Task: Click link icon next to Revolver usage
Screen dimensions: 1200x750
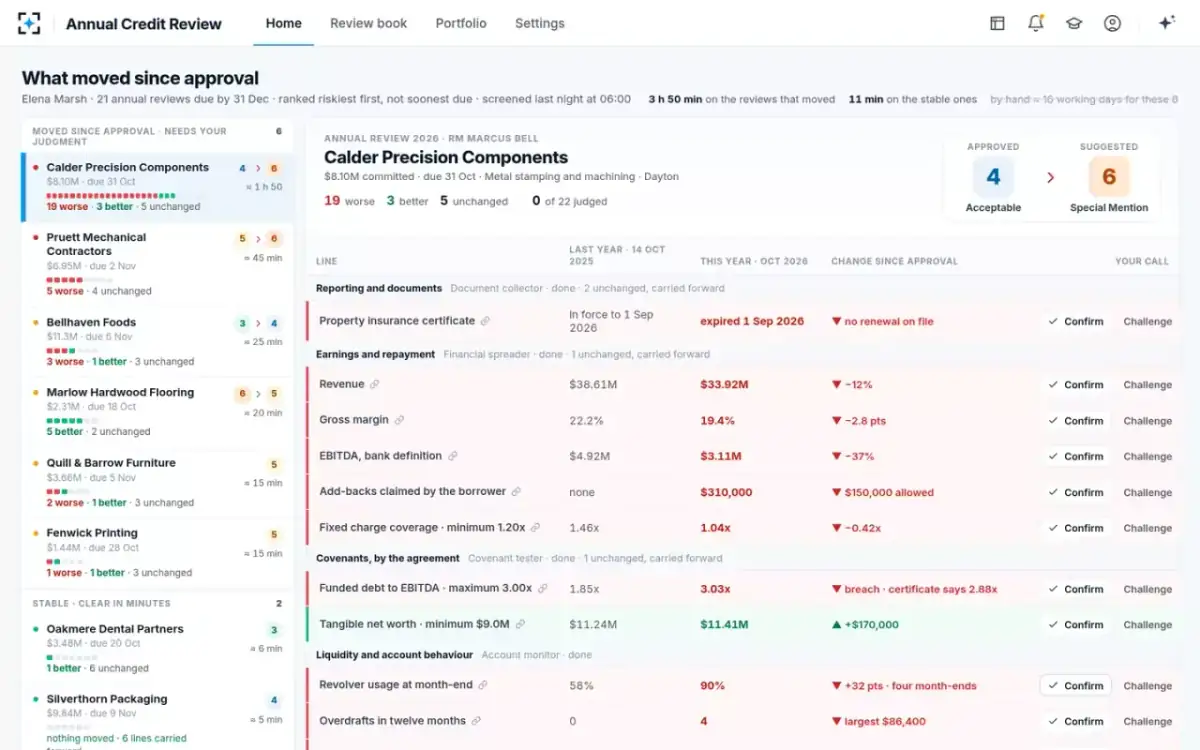Action: pos(483,685)
